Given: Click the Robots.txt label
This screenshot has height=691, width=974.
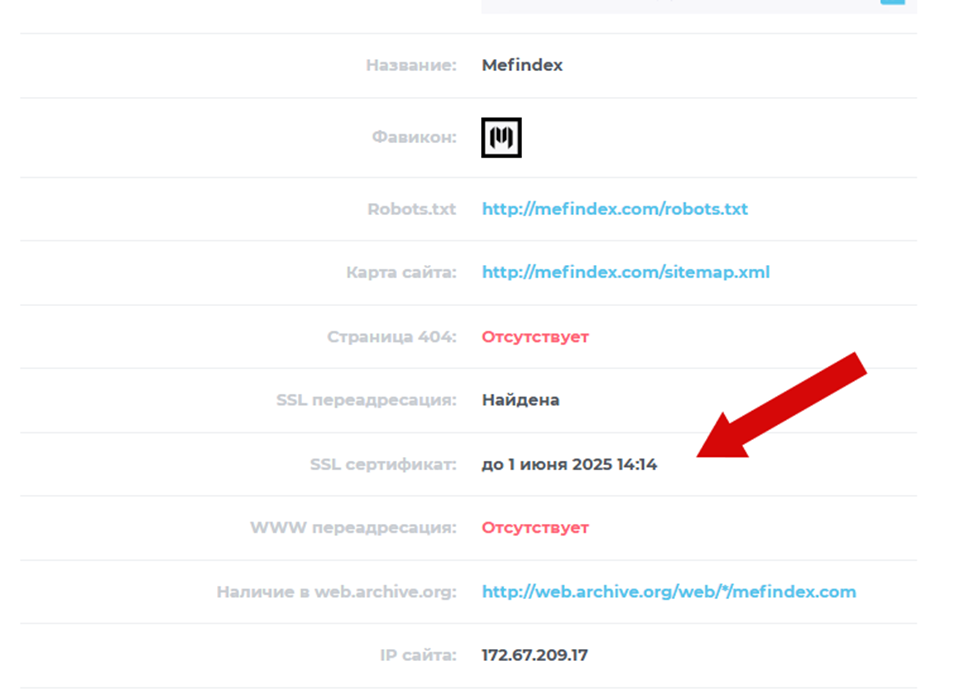Looking at the screenshot, I should pyautogui.click(x=412, y=209).
